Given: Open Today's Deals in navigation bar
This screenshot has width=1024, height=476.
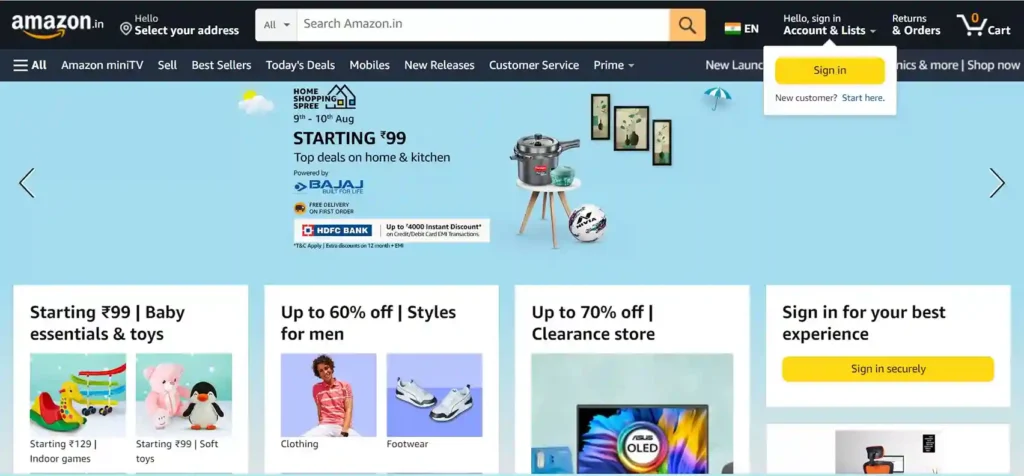Looking at the screenshot, I should (x=300, y=65).
